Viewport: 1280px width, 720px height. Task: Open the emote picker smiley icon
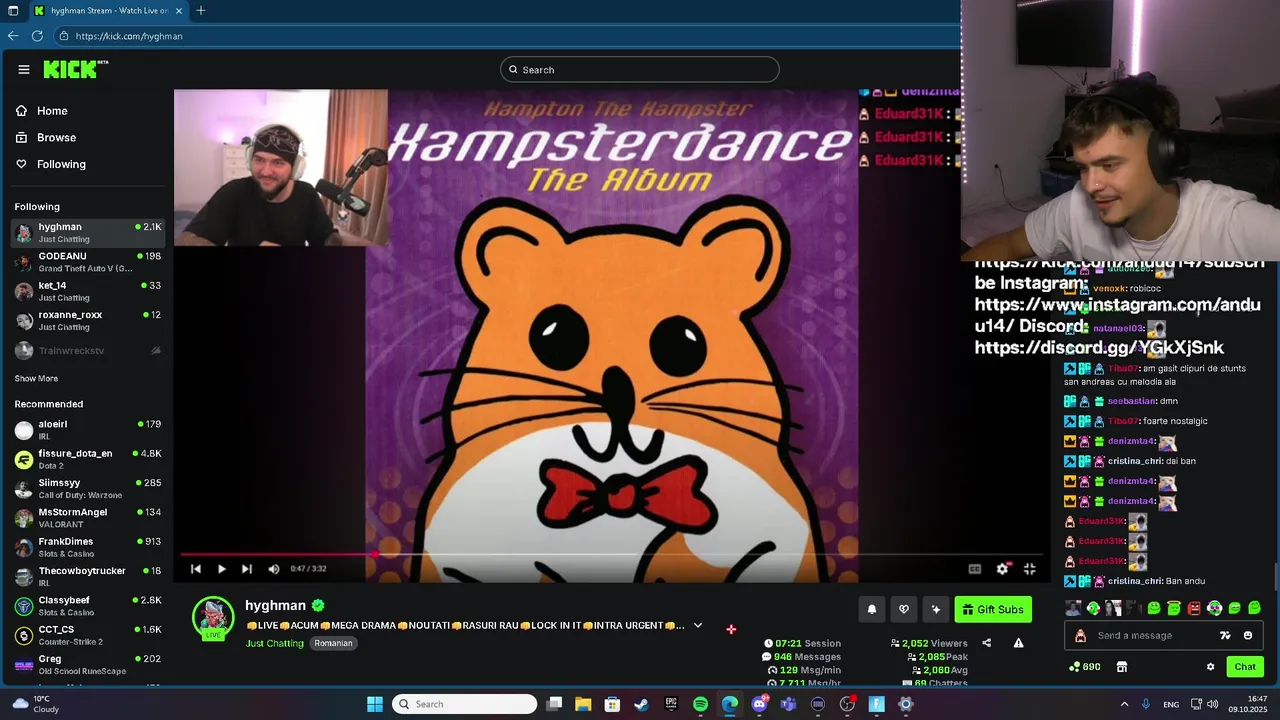pyautogui.click(x=1247, y=636)
